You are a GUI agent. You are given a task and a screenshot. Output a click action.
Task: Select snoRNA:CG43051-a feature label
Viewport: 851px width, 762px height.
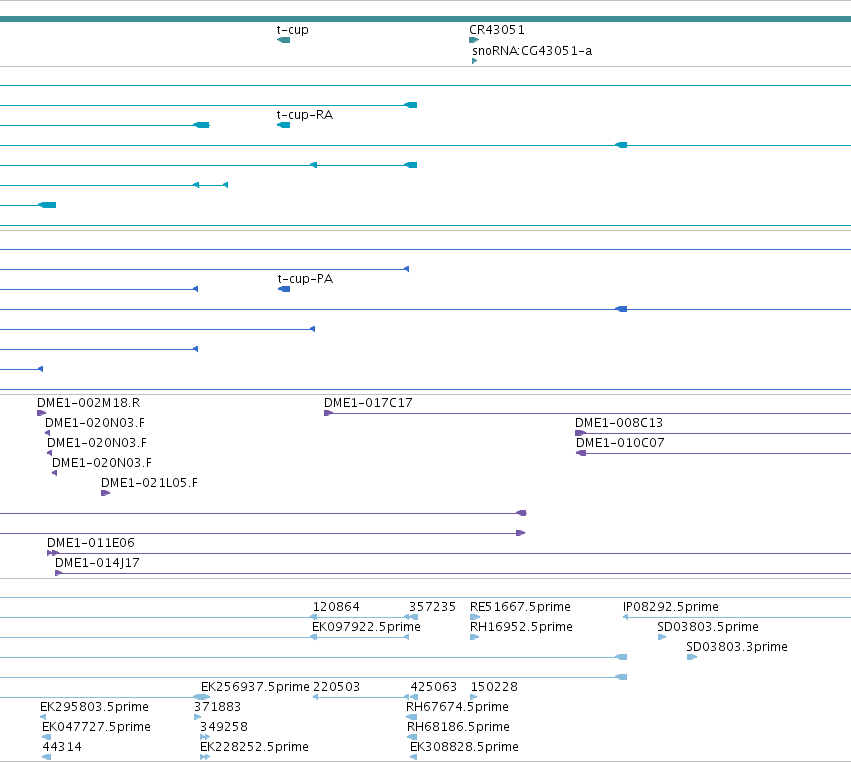coord(532,51)
